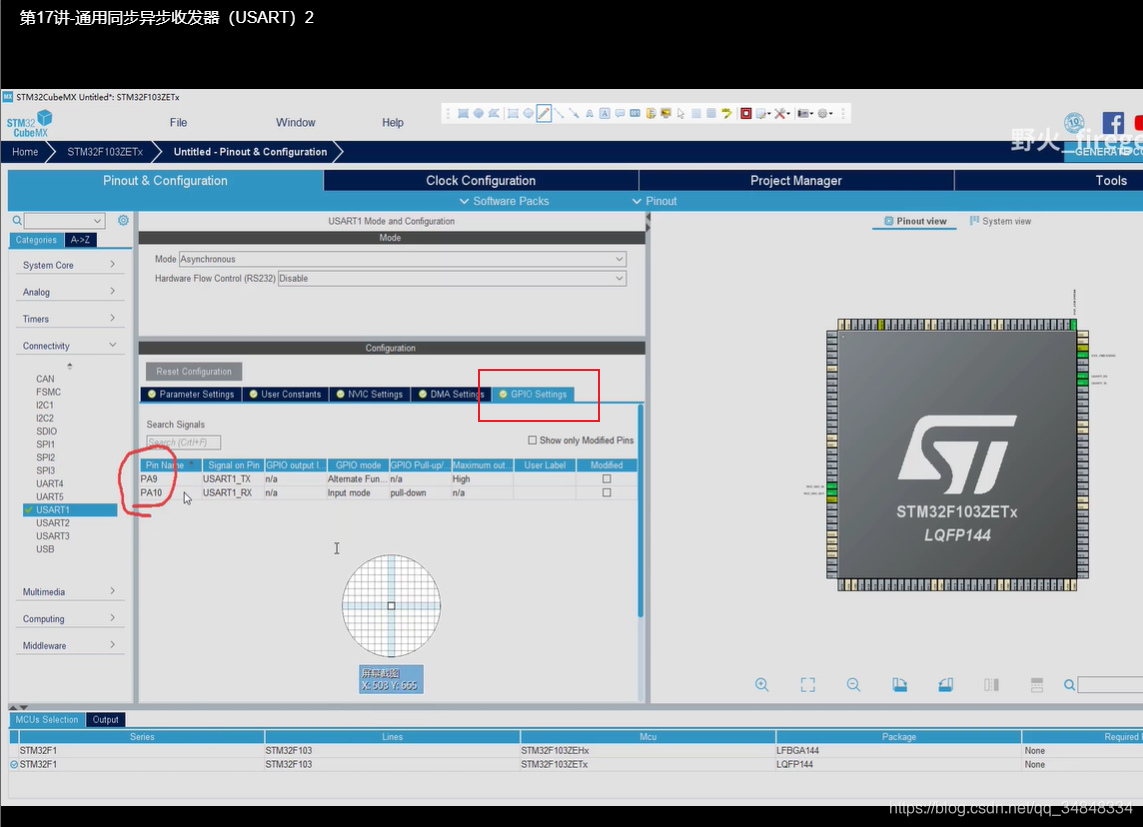Open the NVIC Settings tab
Viewport: 1143px width, 827px height.
click(x=370, y=394)
